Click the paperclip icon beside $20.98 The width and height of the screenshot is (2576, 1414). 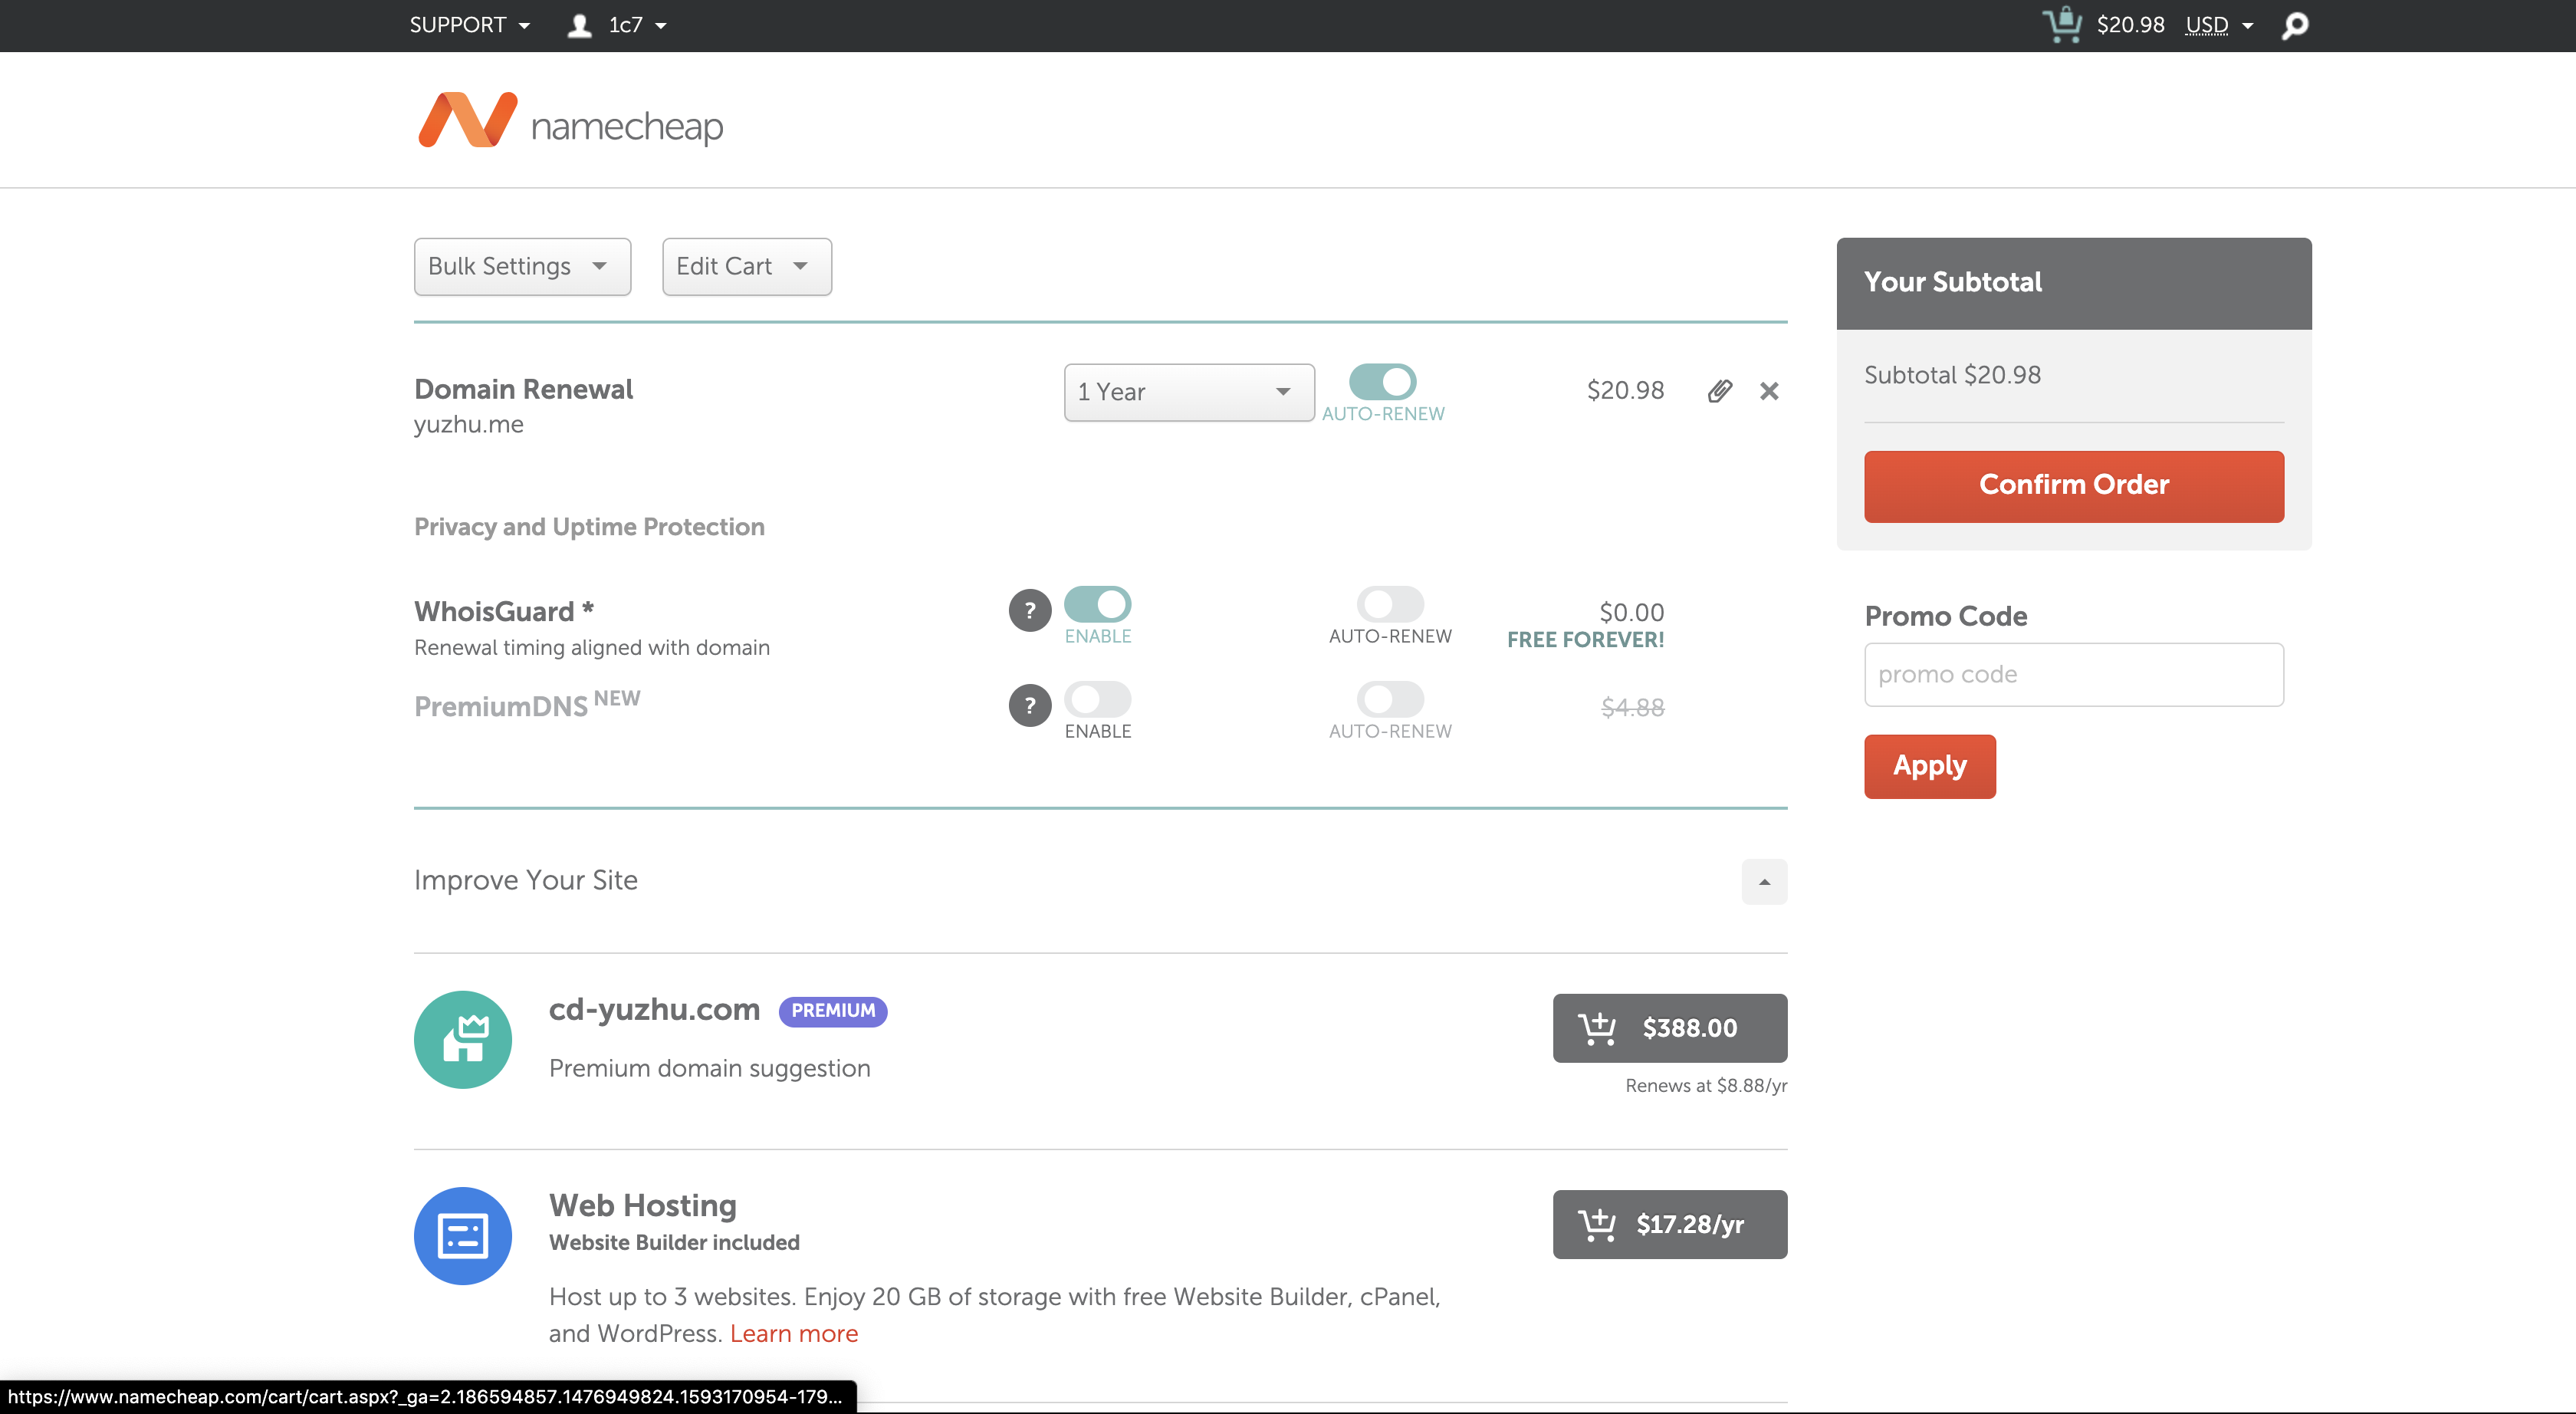coord(1719,391)
